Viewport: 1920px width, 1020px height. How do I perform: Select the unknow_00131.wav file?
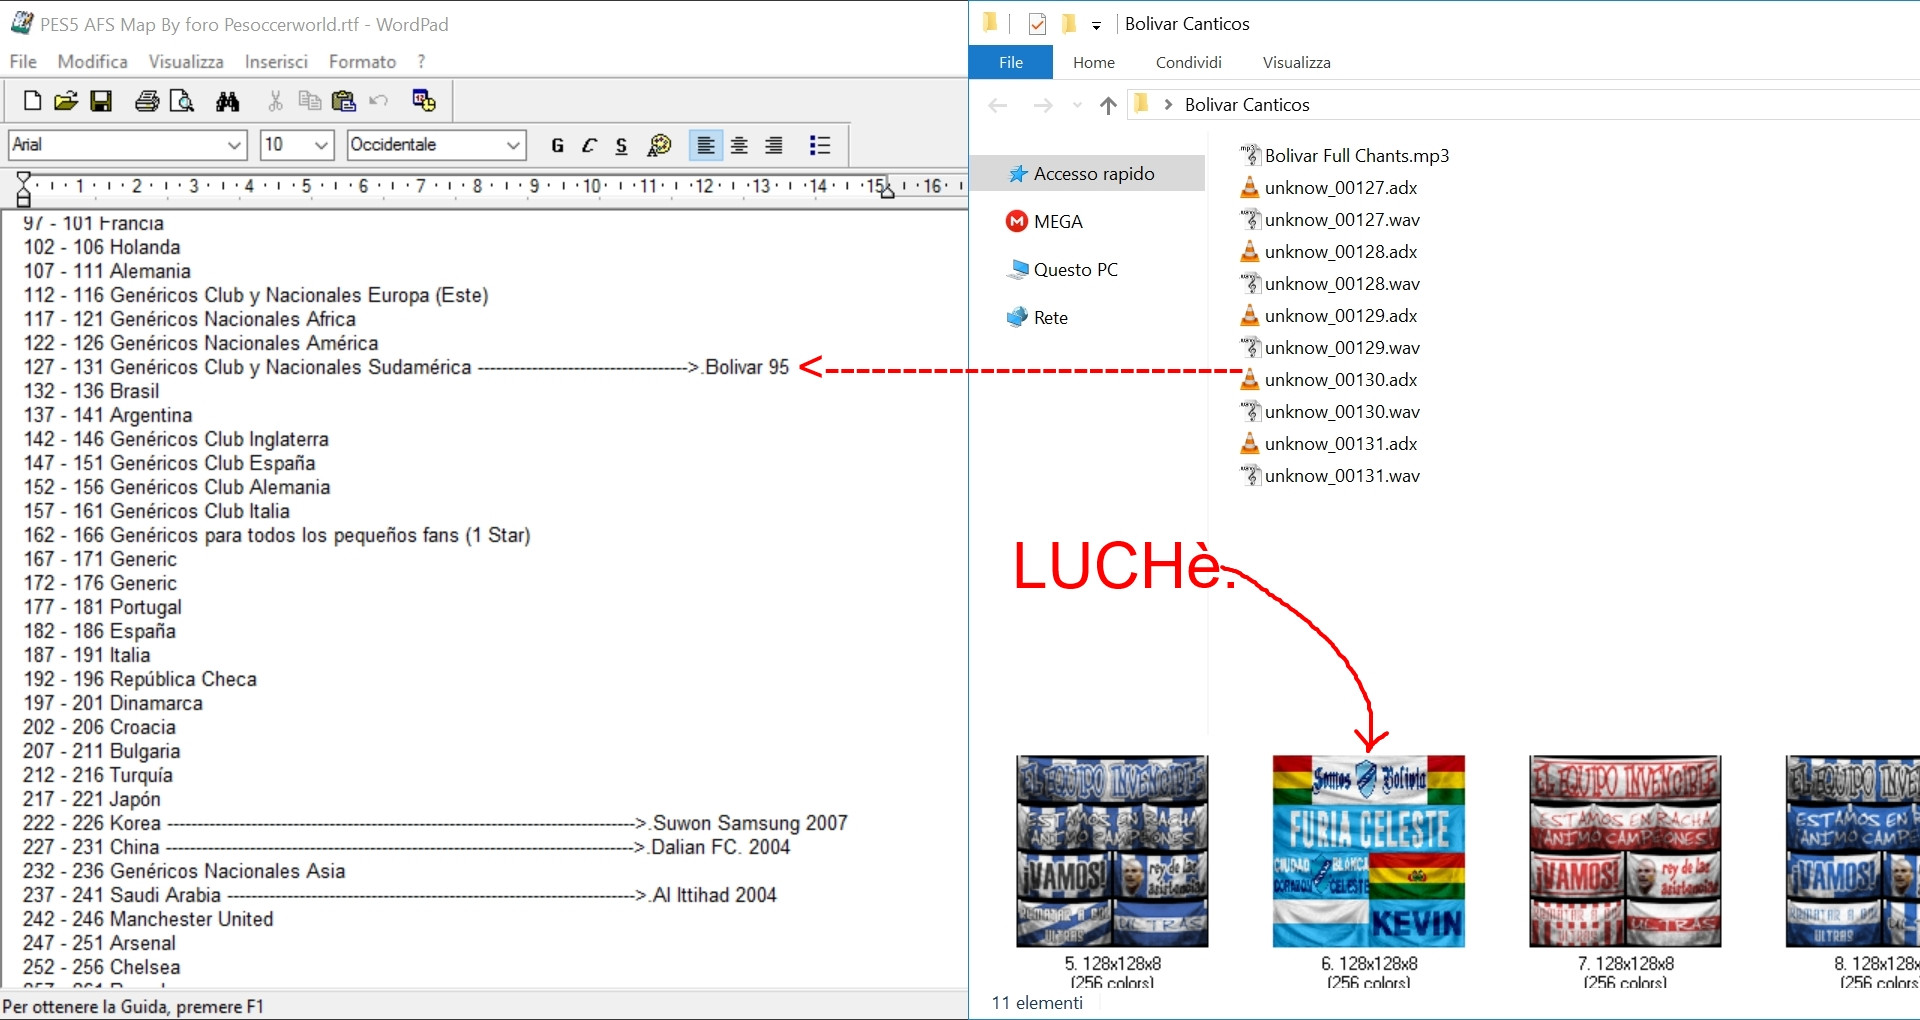1330,476
